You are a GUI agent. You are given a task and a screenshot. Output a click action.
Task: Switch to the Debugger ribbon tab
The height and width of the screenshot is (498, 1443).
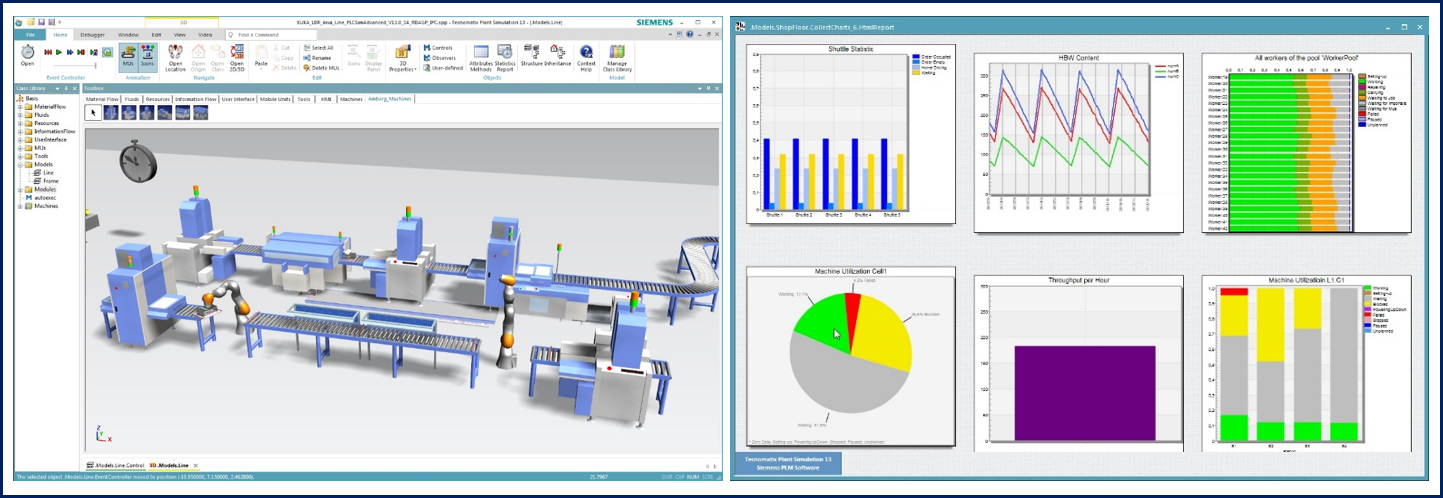91,34
